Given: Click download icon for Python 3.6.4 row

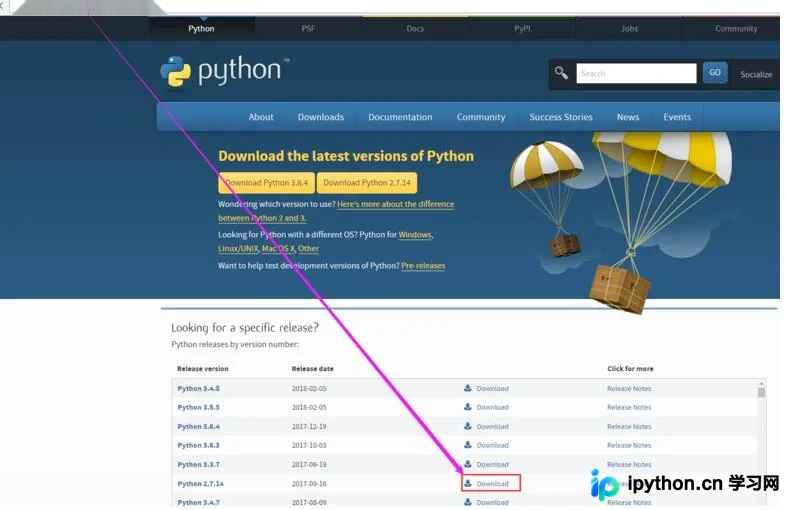Looking at the screenshot, I should tap(467, 426).
